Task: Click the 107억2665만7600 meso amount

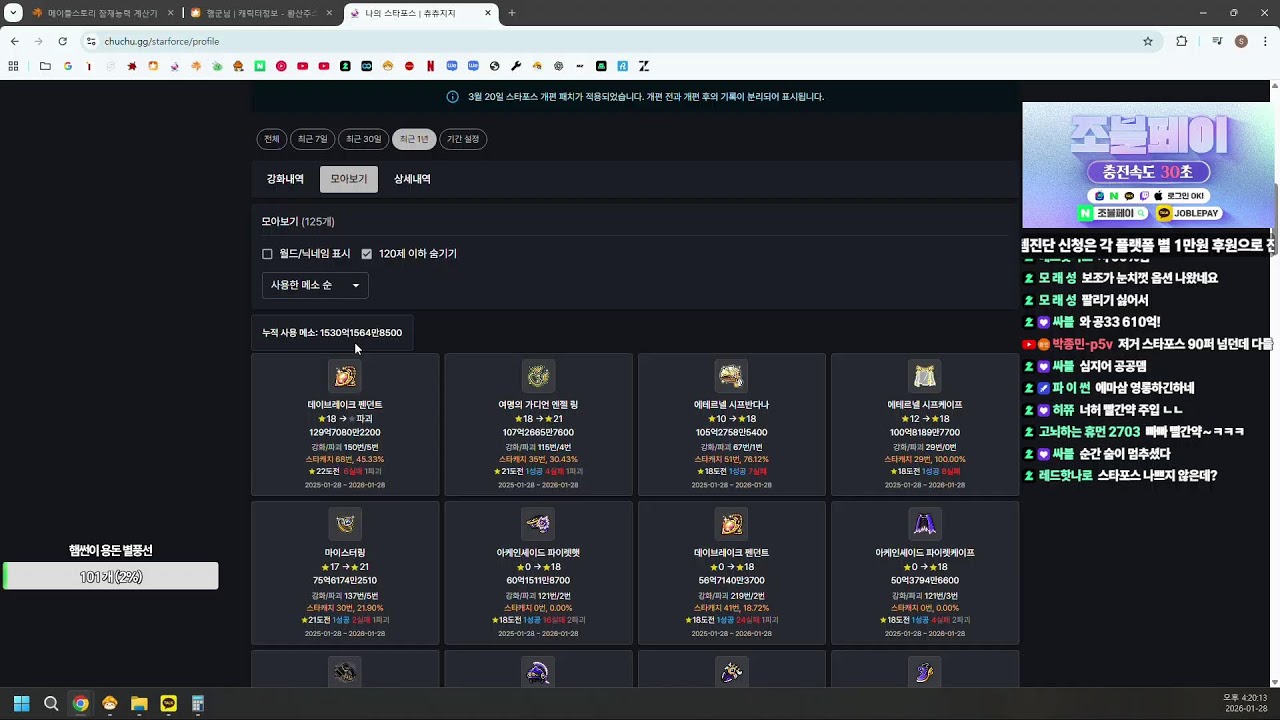Action: 538,433
